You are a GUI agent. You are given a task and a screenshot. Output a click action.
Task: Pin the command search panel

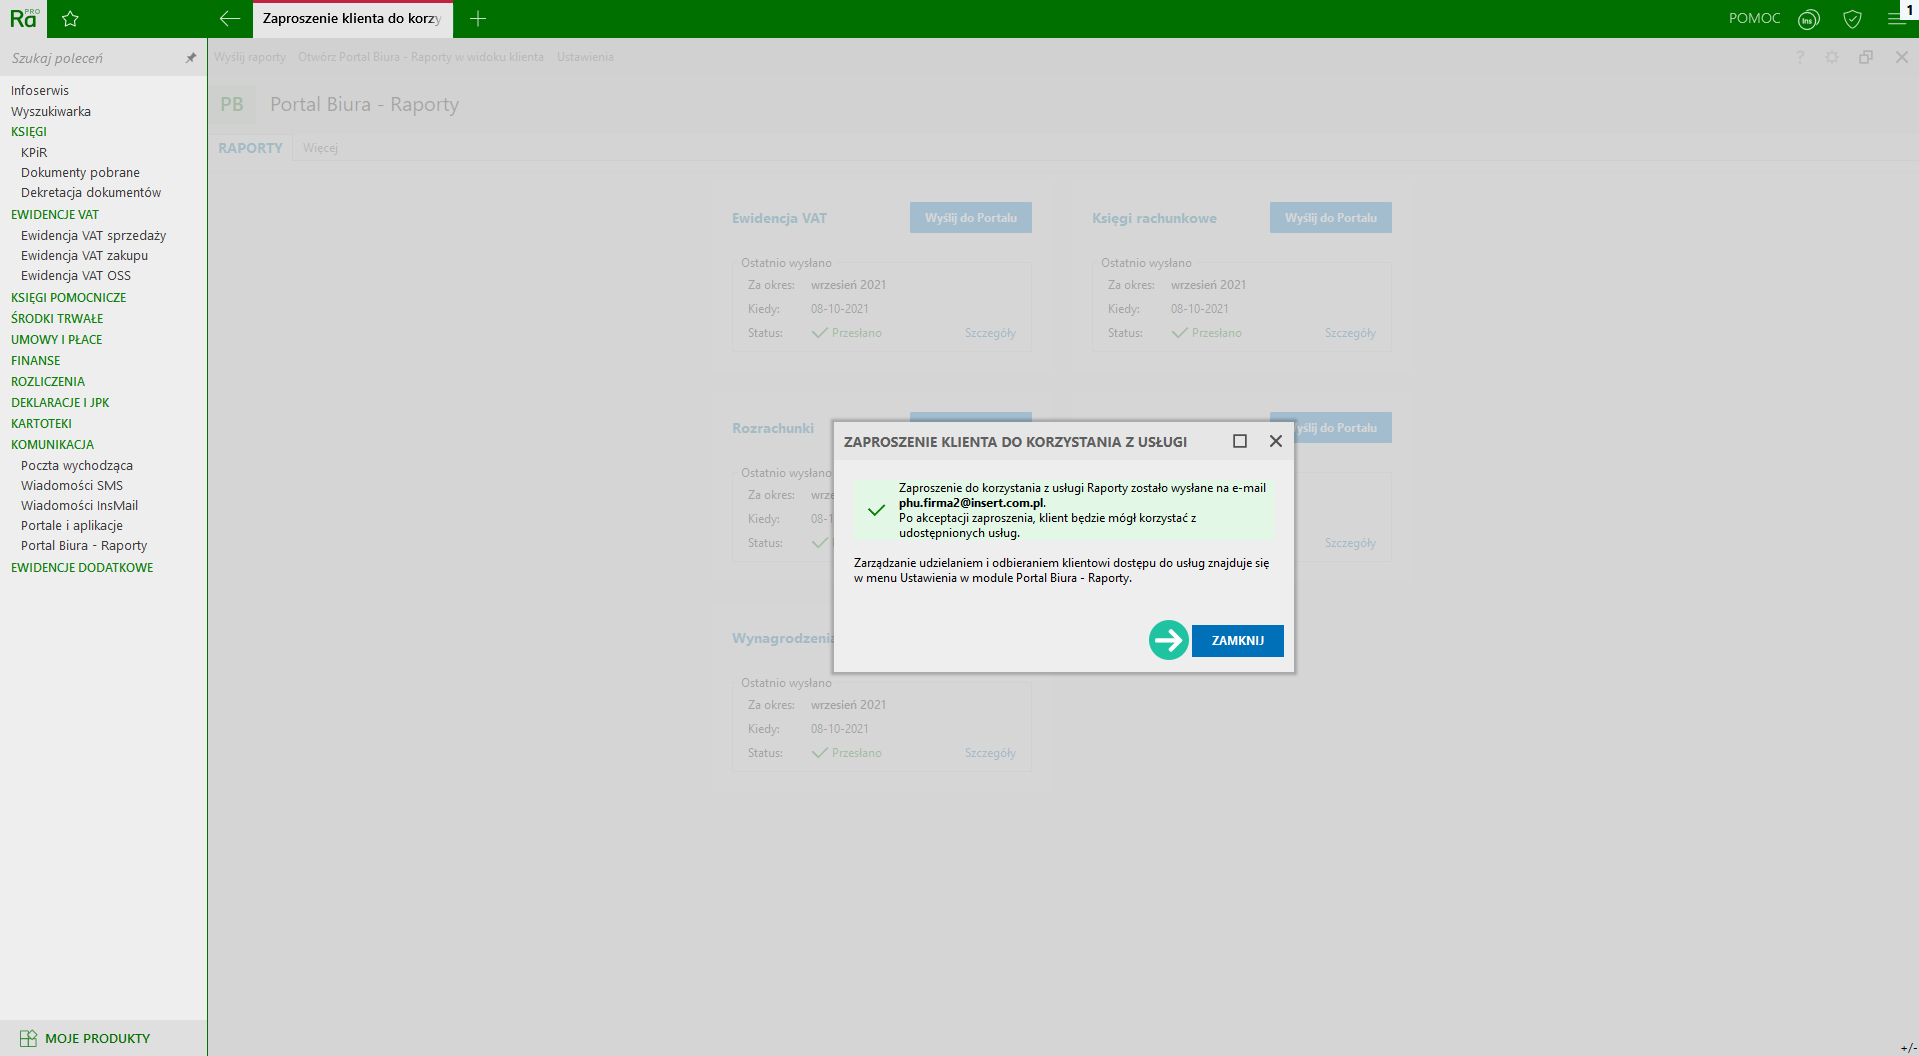(191, 58)
